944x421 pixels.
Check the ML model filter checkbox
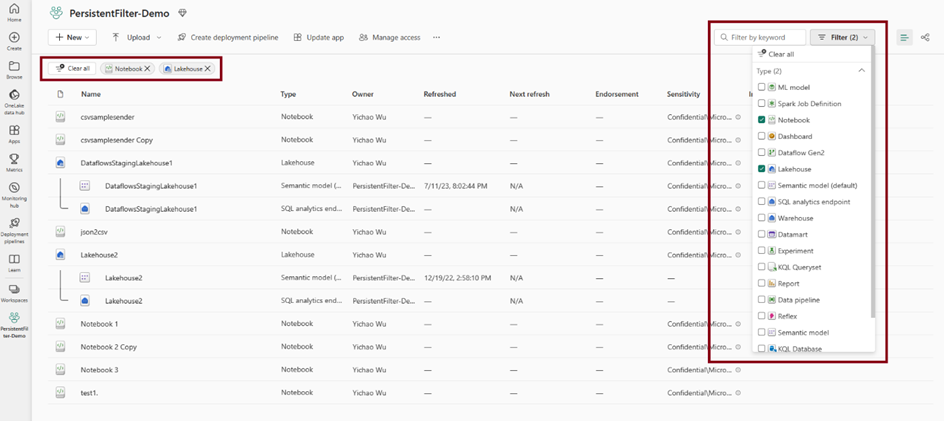[762, 87]
